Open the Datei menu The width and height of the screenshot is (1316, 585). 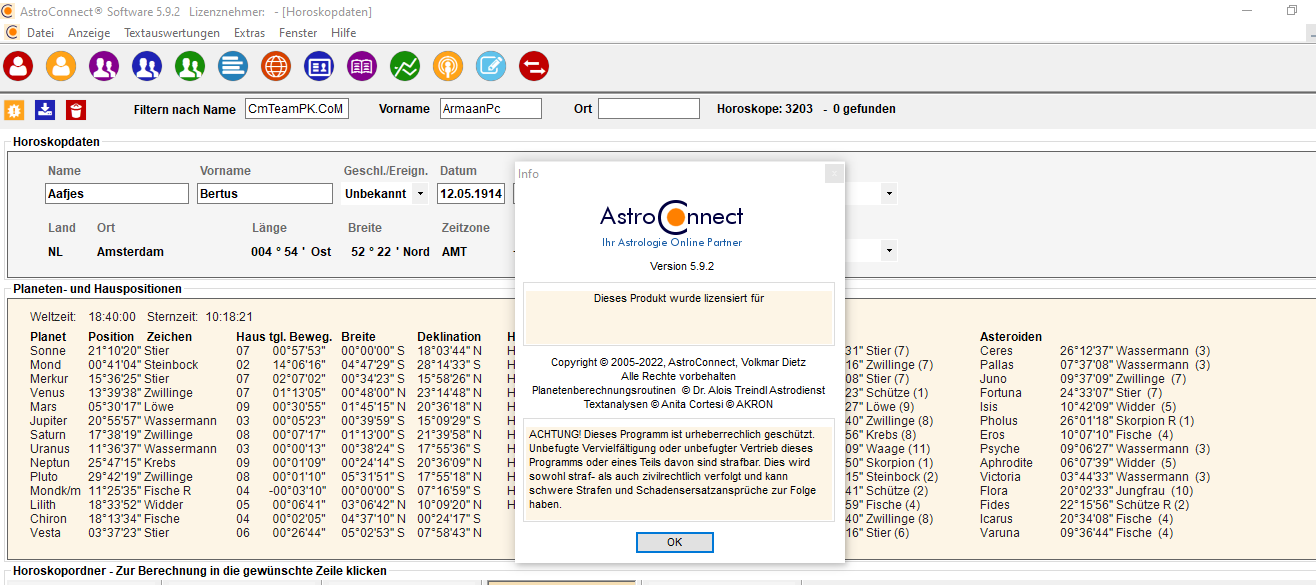tap(40, 33)
